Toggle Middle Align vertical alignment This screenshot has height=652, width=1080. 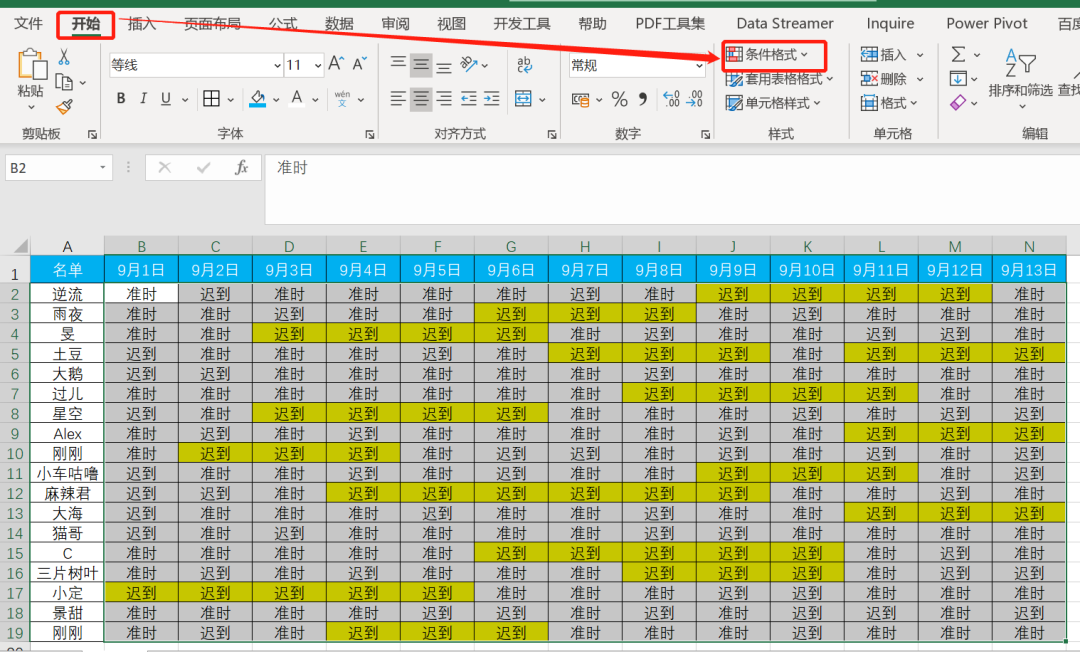421,65
